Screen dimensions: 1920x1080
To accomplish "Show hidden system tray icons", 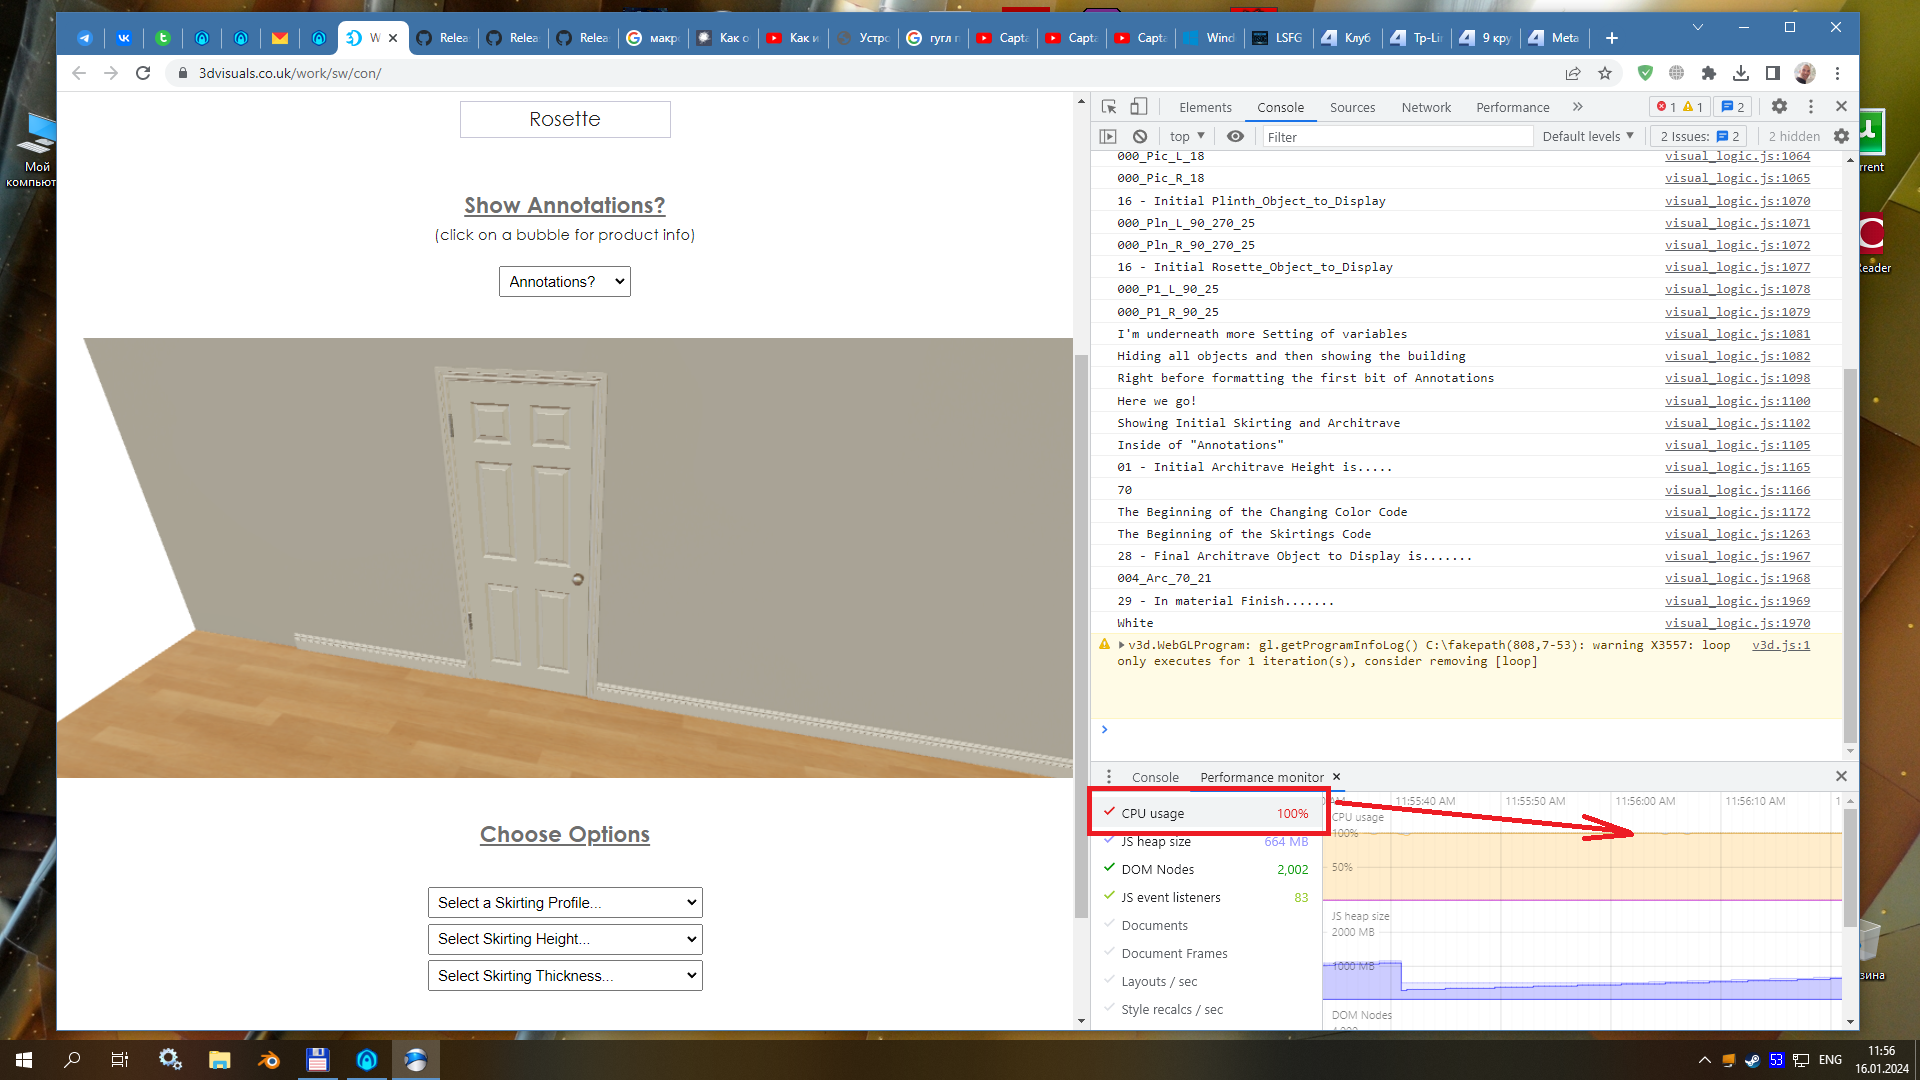I will [x=1704, y=1060].
